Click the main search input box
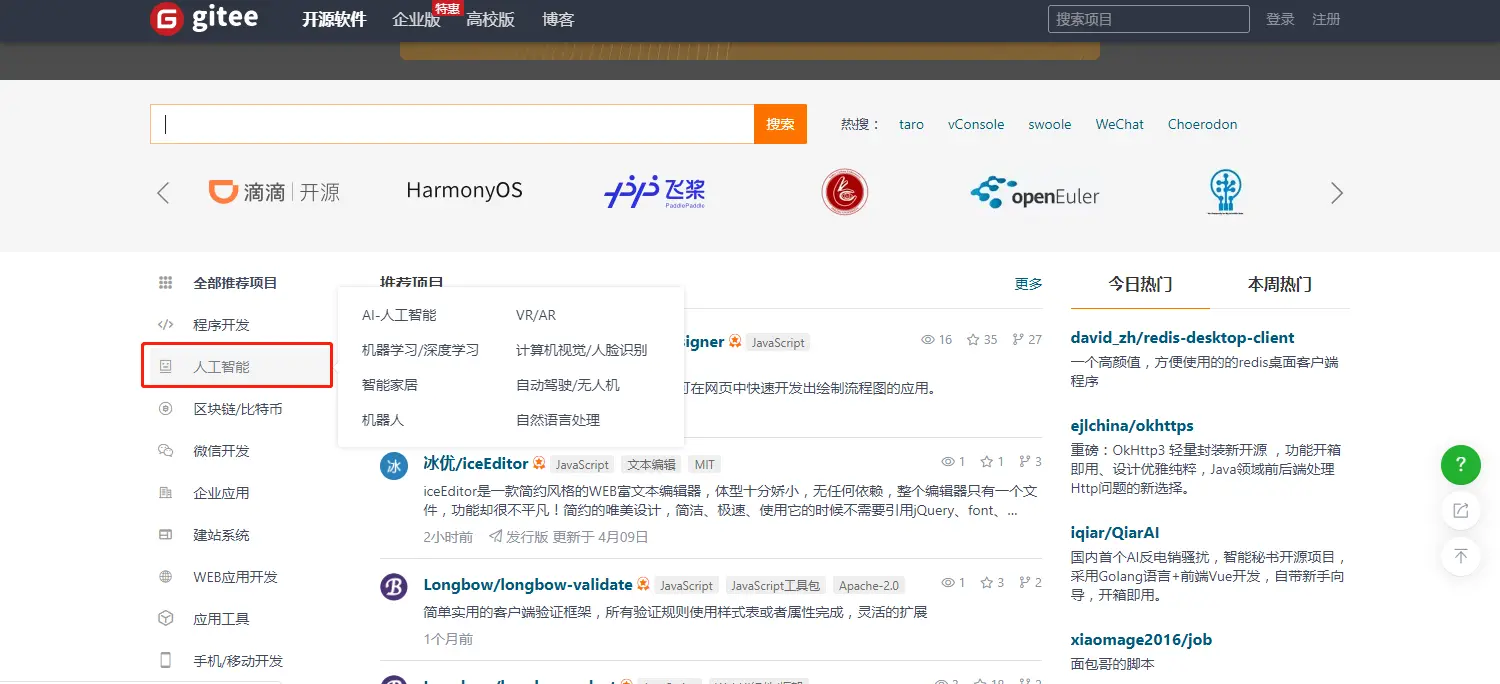 452,124
